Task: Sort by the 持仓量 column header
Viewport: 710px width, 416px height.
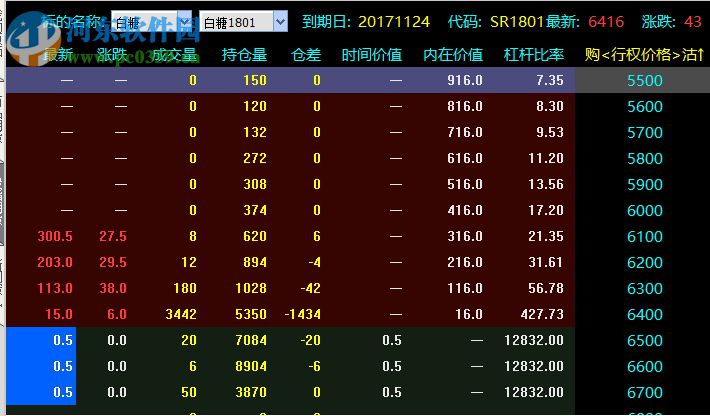Action: 244,55
